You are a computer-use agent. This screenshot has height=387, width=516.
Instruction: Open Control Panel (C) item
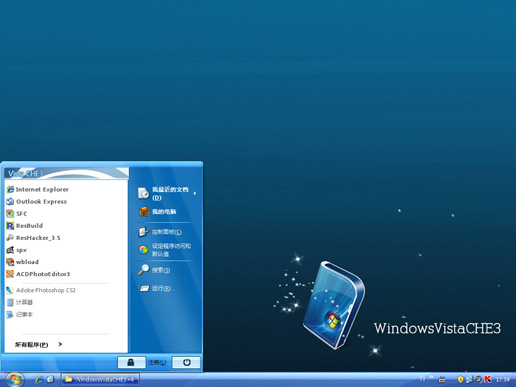[x=160, y=232]
